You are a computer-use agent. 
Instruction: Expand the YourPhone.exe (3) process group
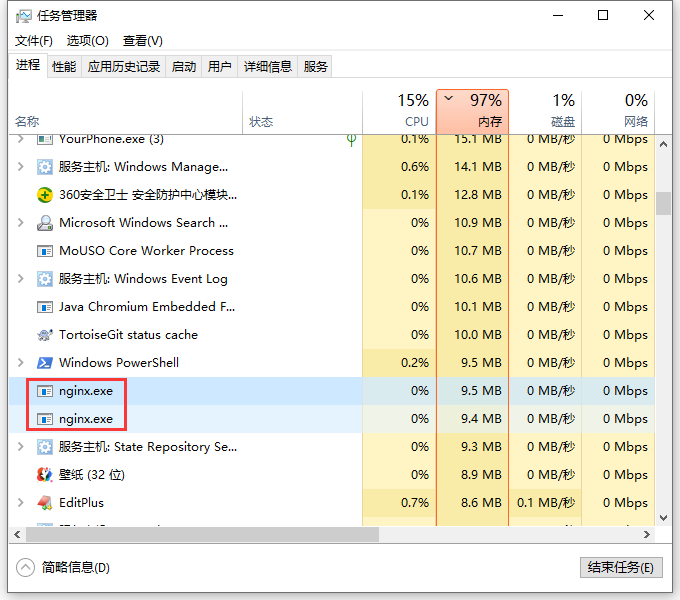tap(20, 139)
